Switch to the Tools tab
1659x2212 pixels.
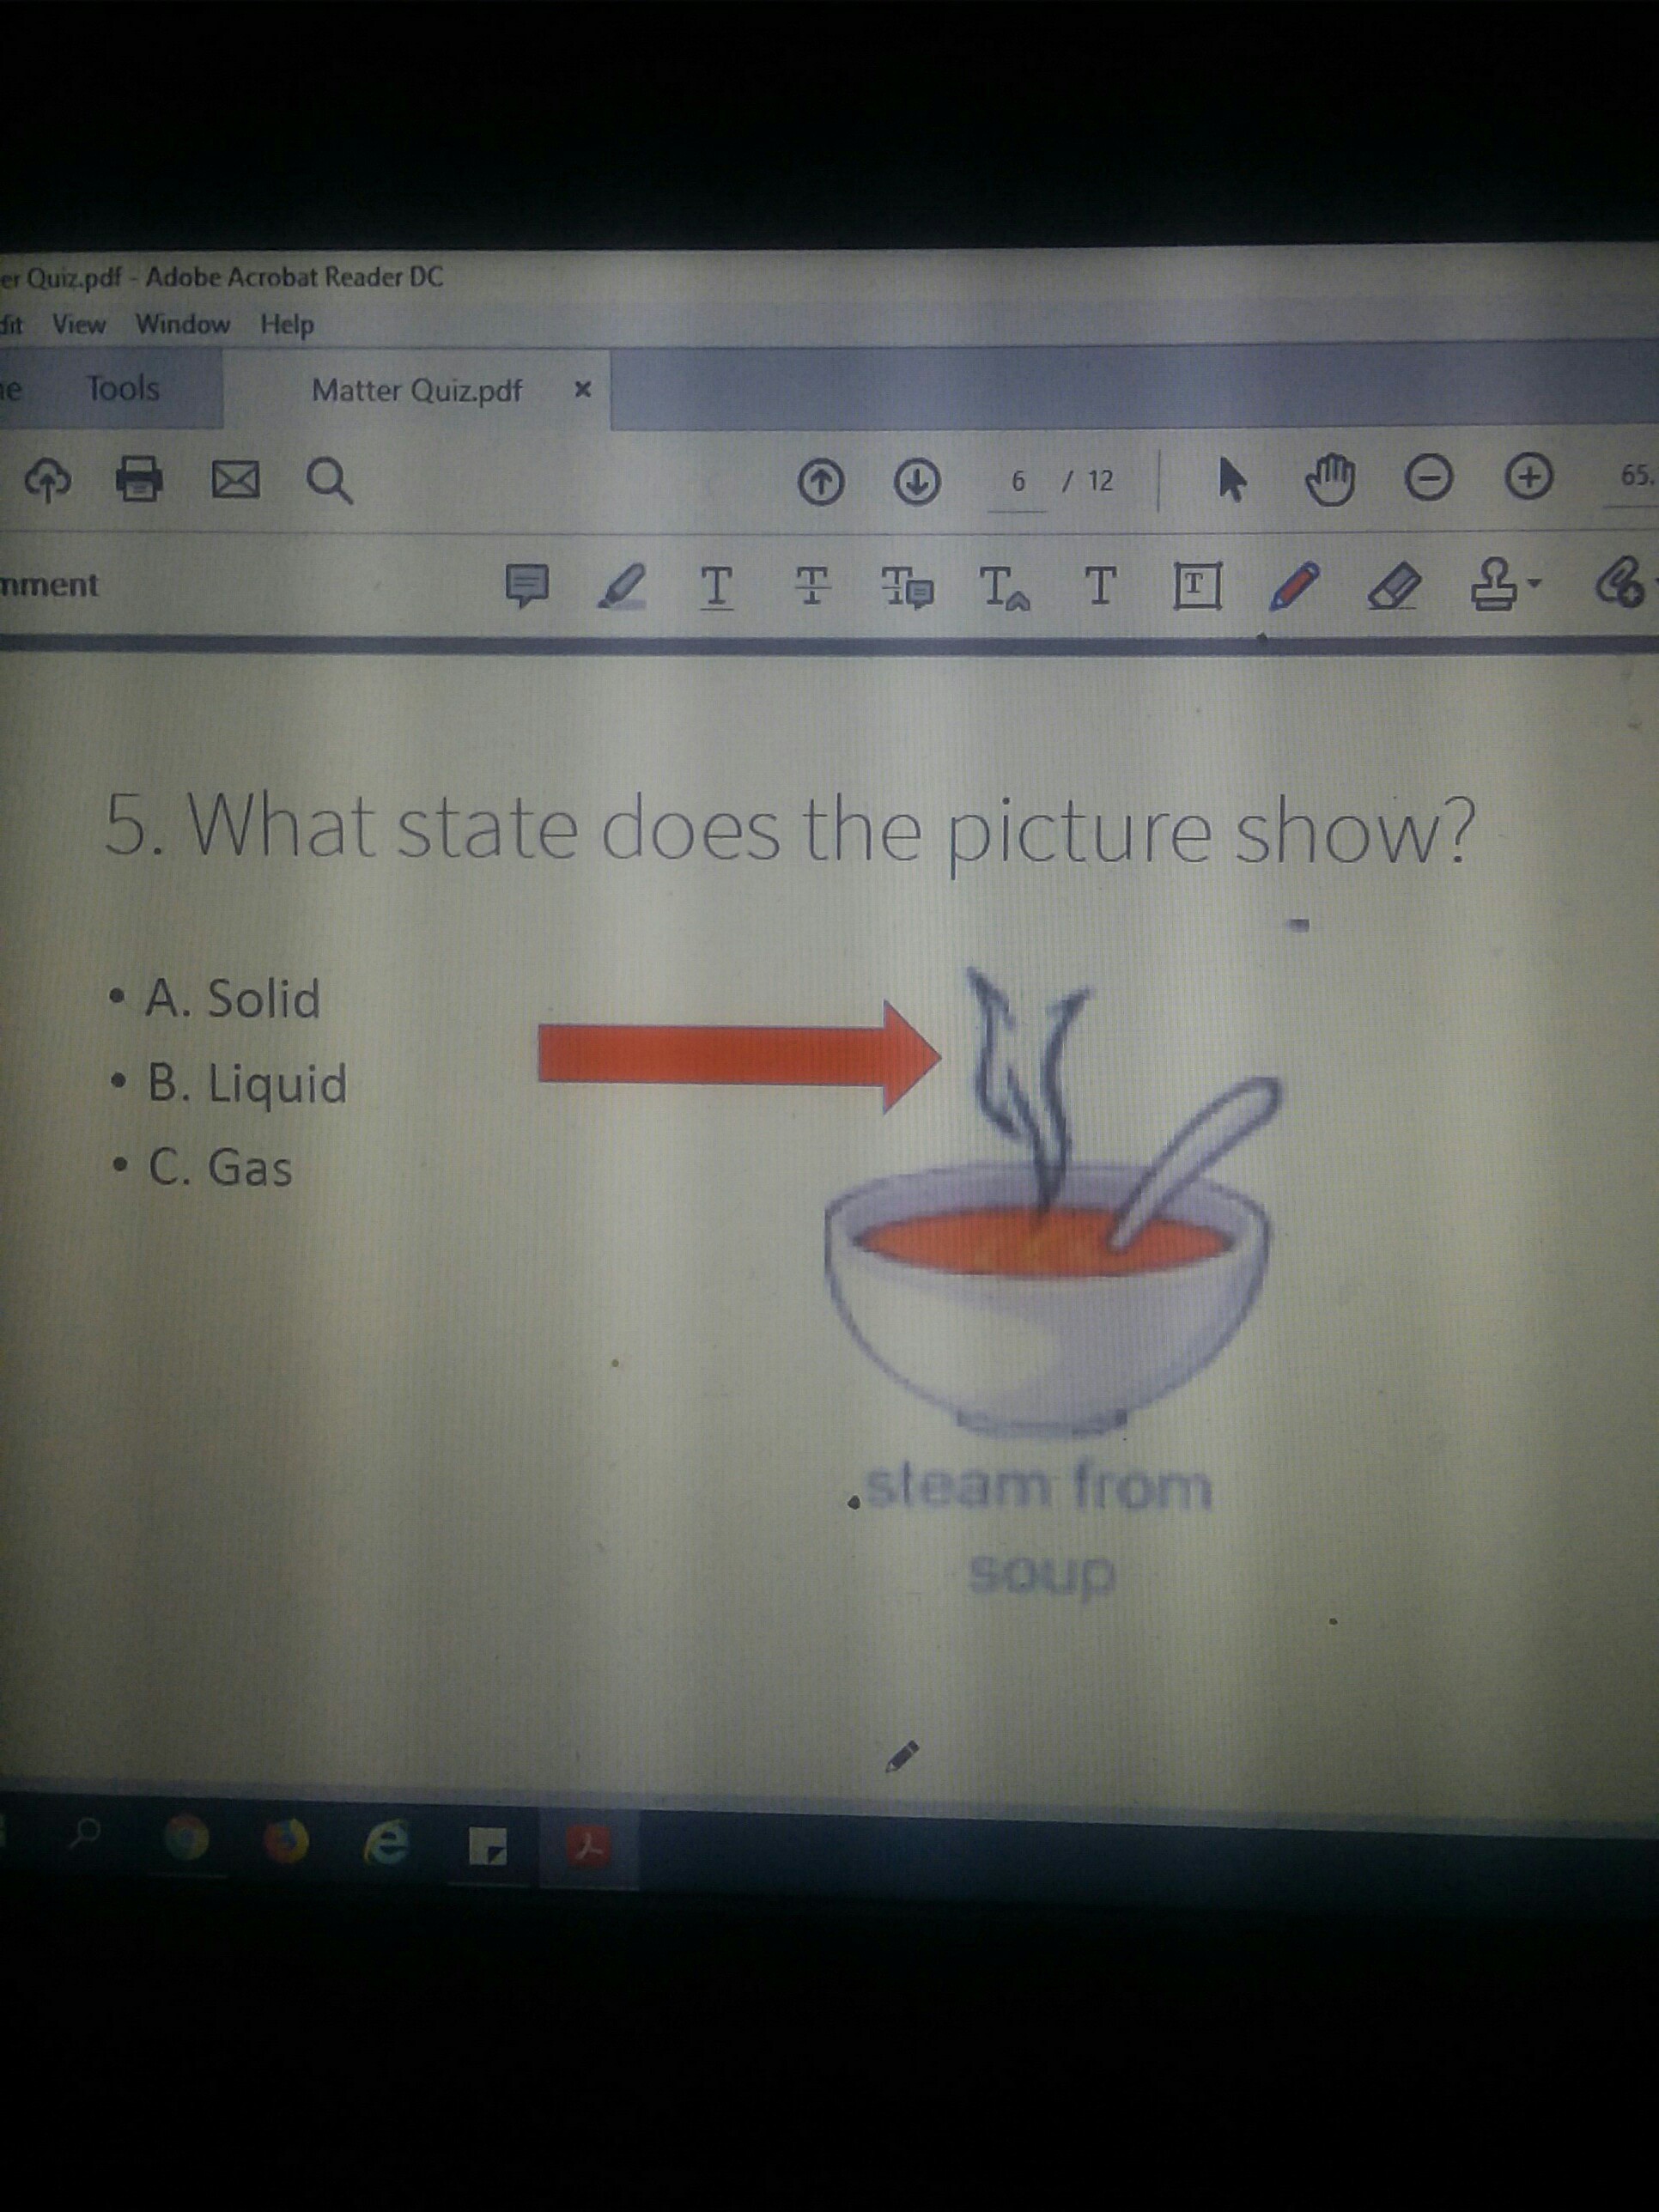[122, 388]
